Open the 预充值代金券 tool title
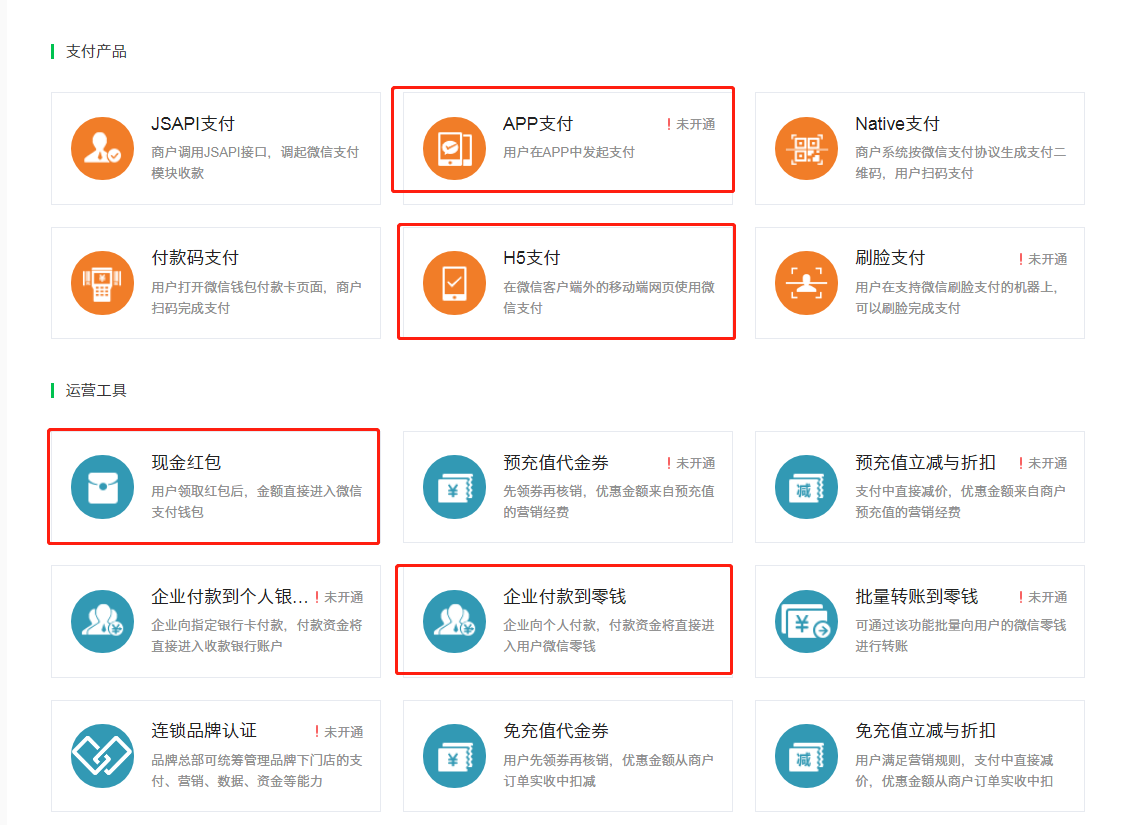 tap(555, 462)
